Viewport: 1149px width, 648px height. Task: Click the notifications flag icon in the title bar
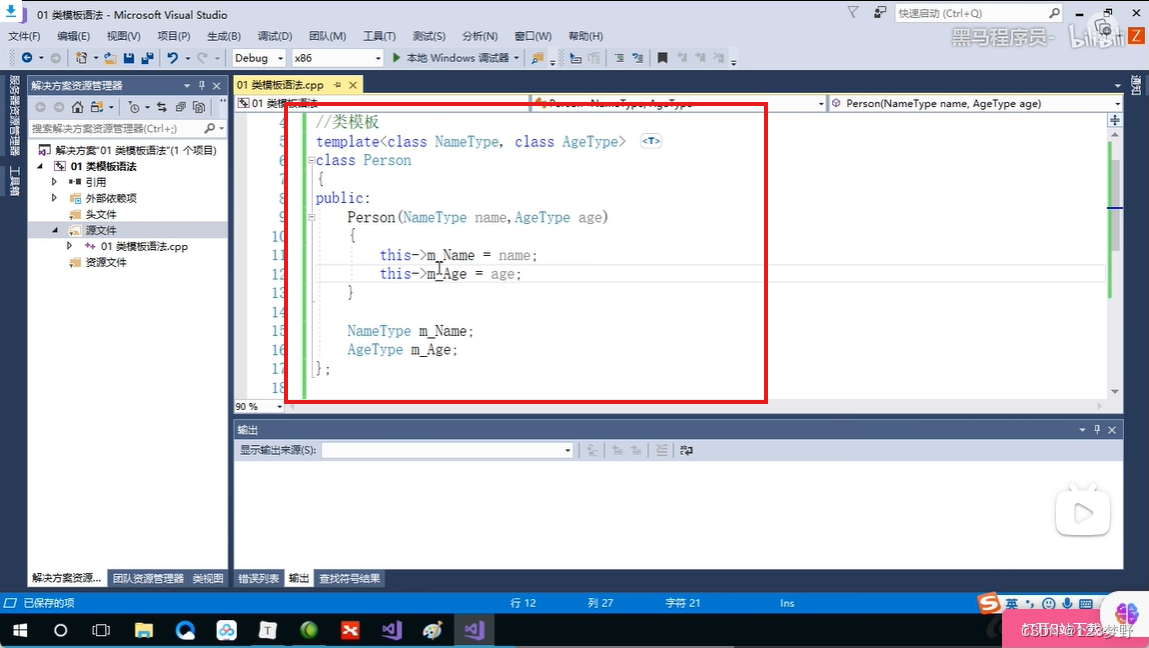pos(853,12)
